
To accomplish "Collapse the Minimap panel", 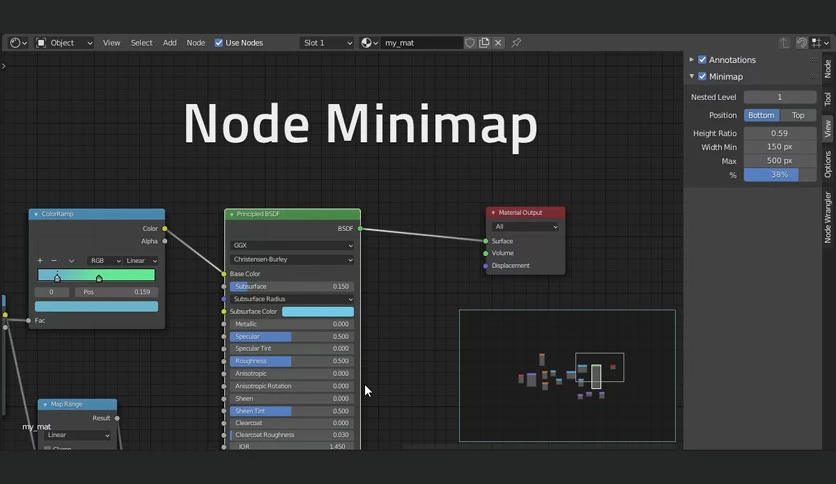I will pos(692,76).
